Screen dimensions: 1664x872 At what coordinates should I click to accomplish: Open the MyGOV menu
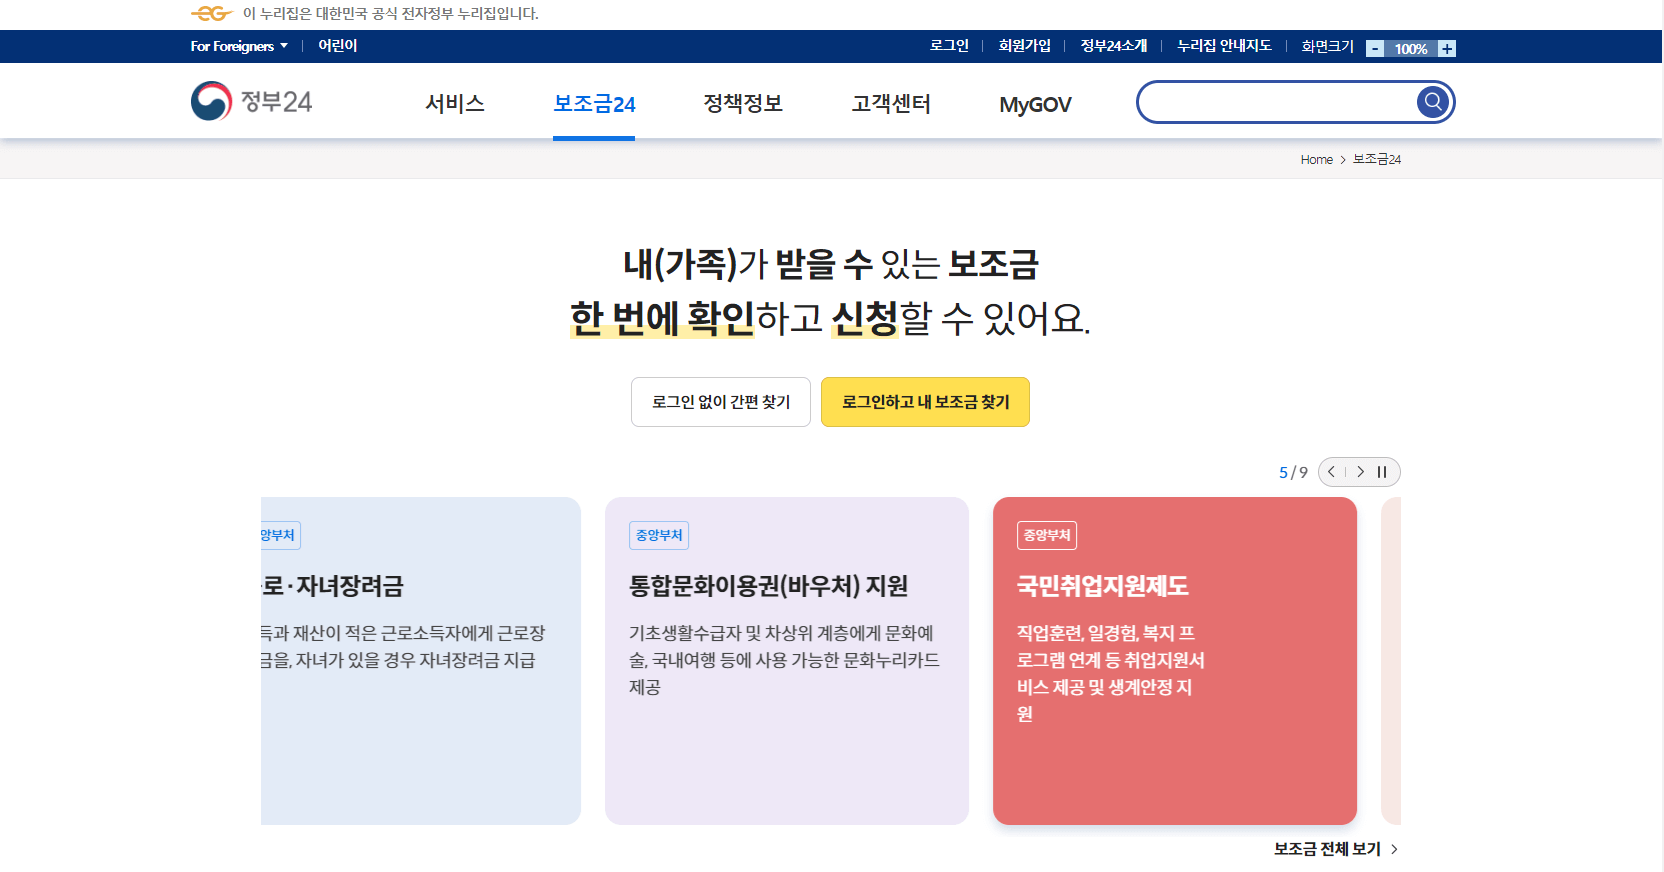coord(1035,104)
